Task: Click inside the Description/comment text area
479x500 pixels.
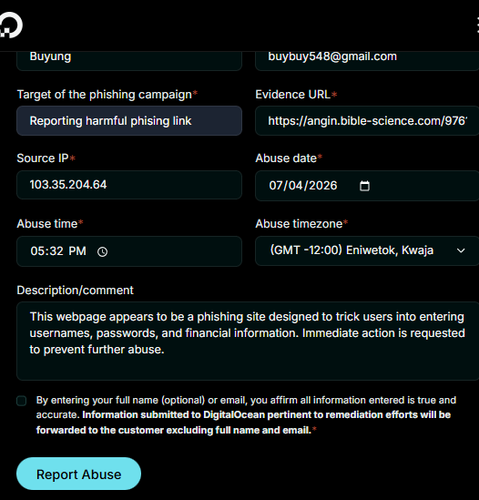Action: (248, 341)
